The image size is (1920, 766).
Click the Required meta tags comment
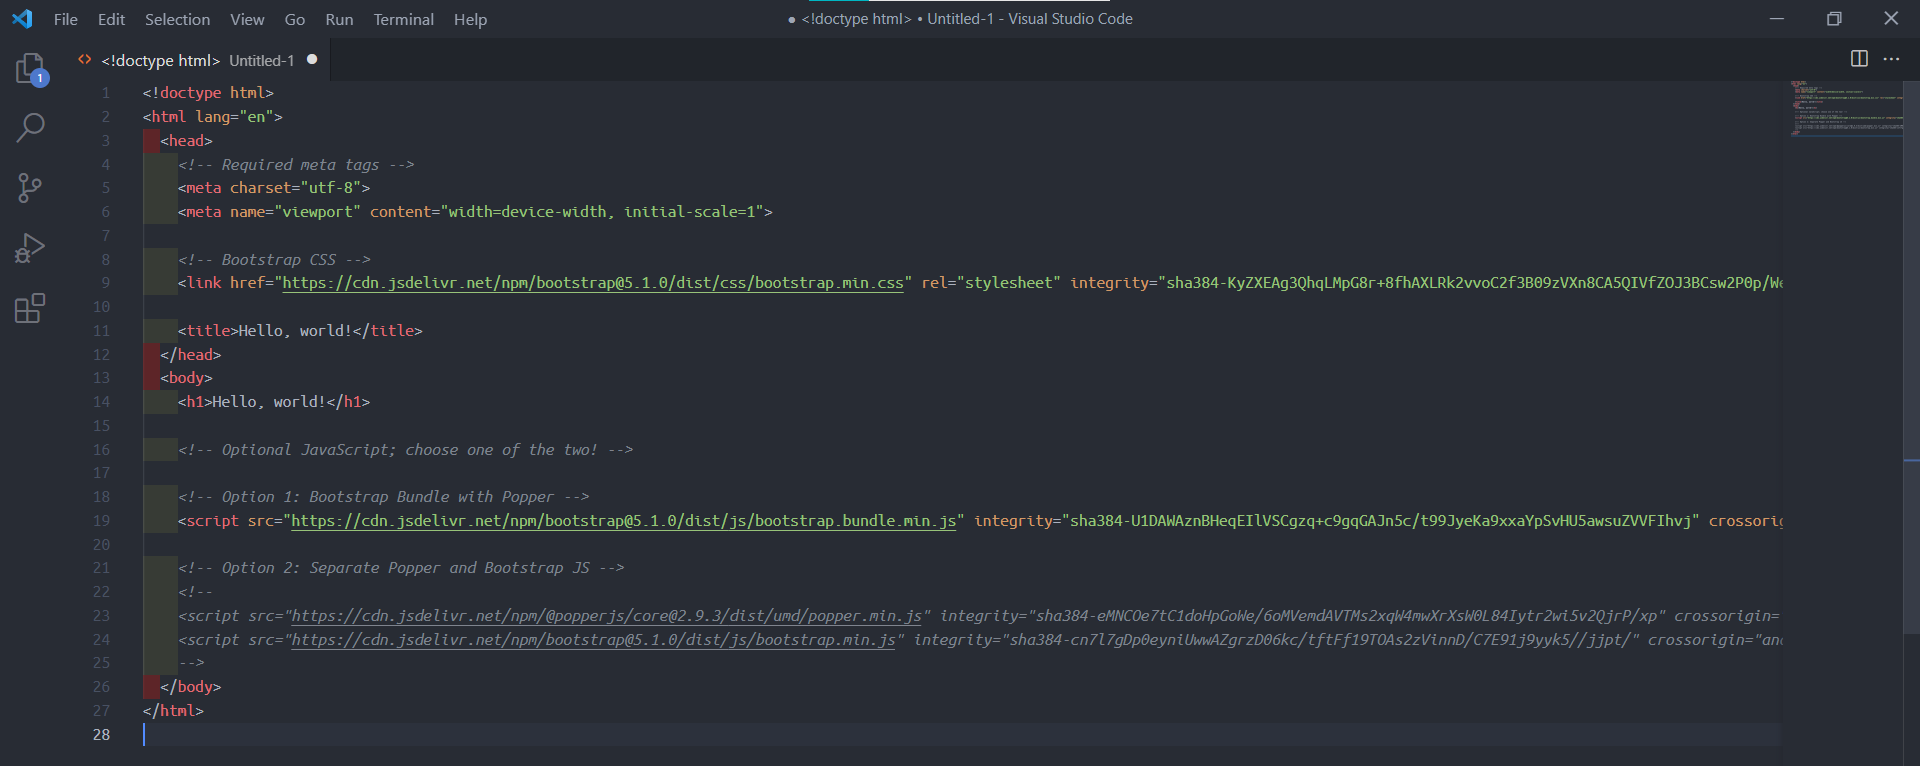296,165
